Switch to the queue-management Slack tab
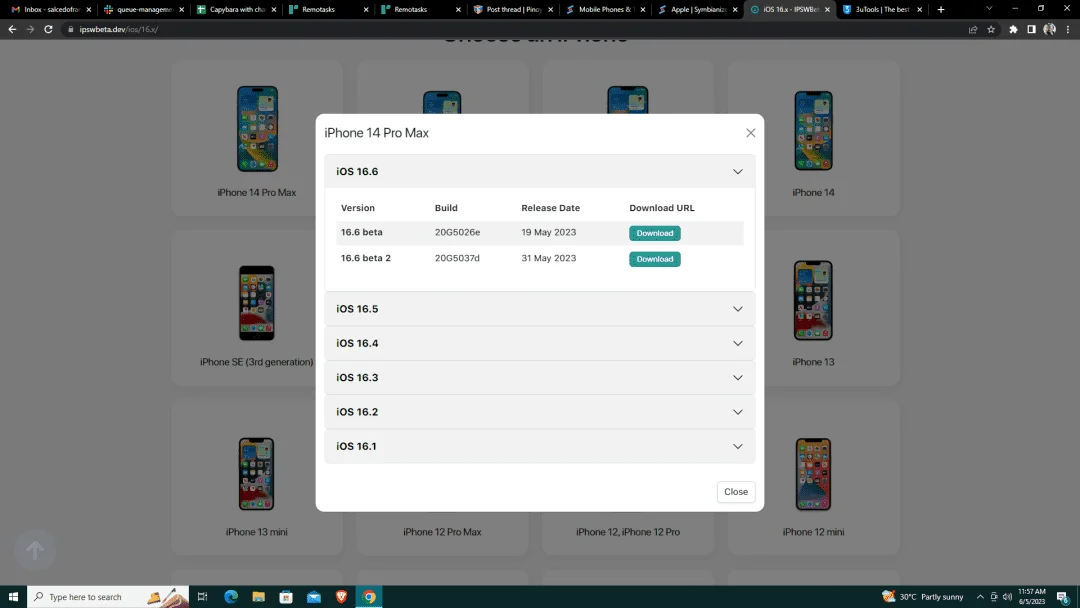The width and height of the screenshot is (1080, 608). 143,10
